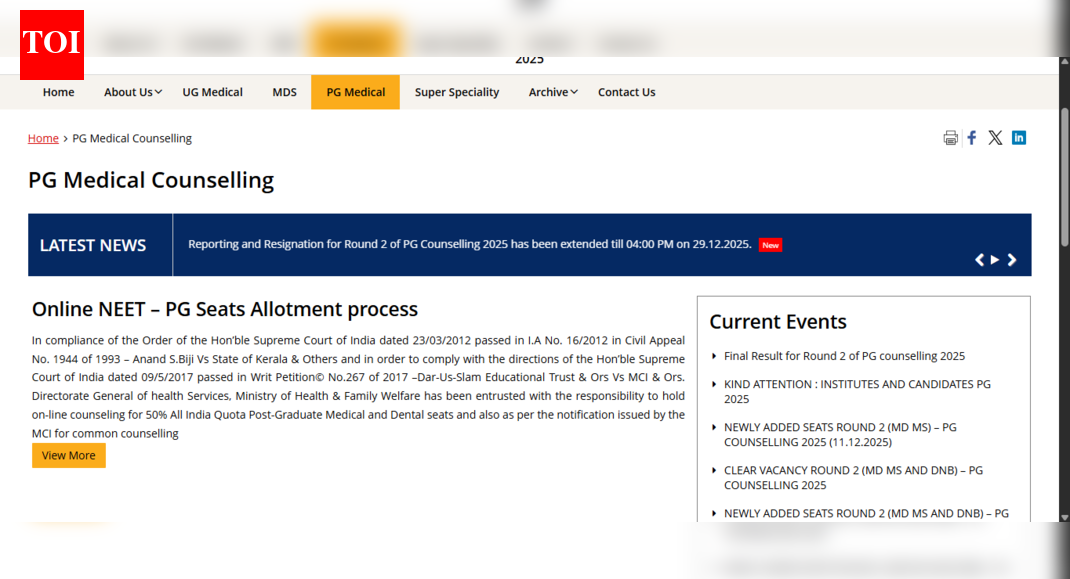This screenshot has height=579, width=1070.
Task: Share the page using the Facebook icon
Action: [x=971, y=137]
